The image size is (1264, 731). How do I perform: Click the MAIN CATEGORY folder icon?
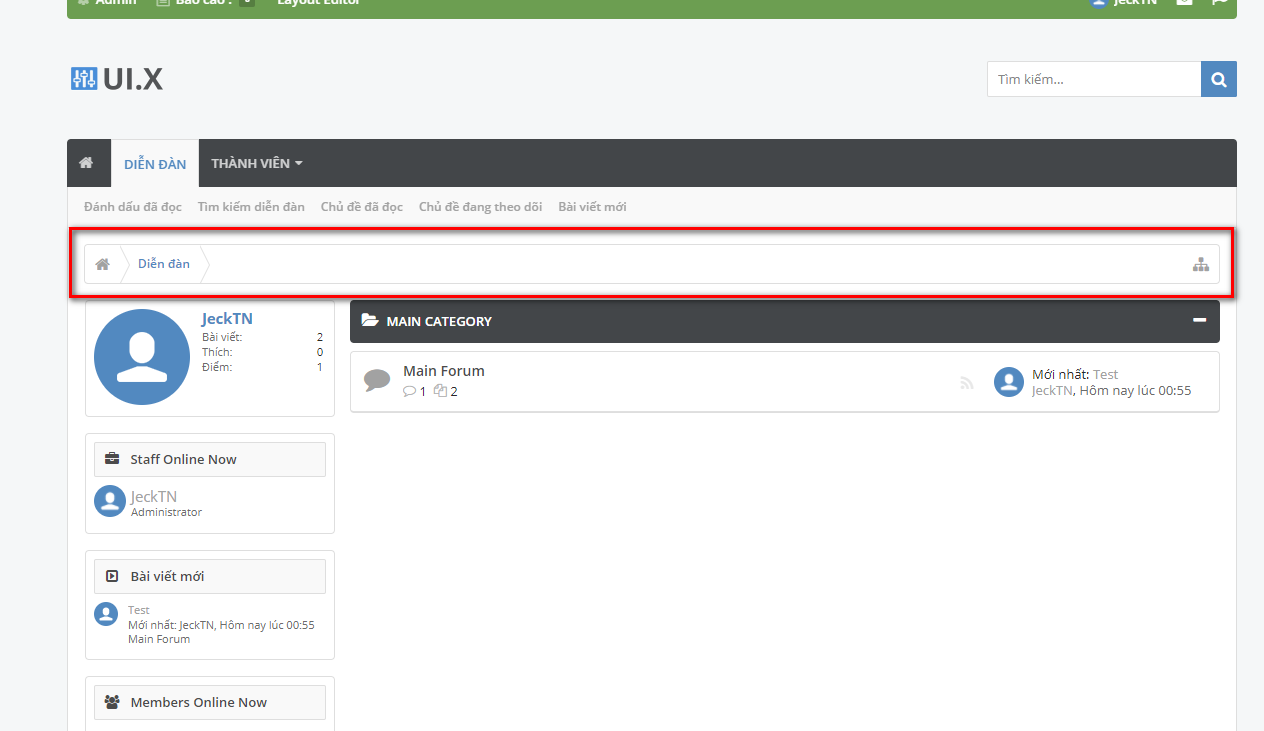[x=370, y=321]
